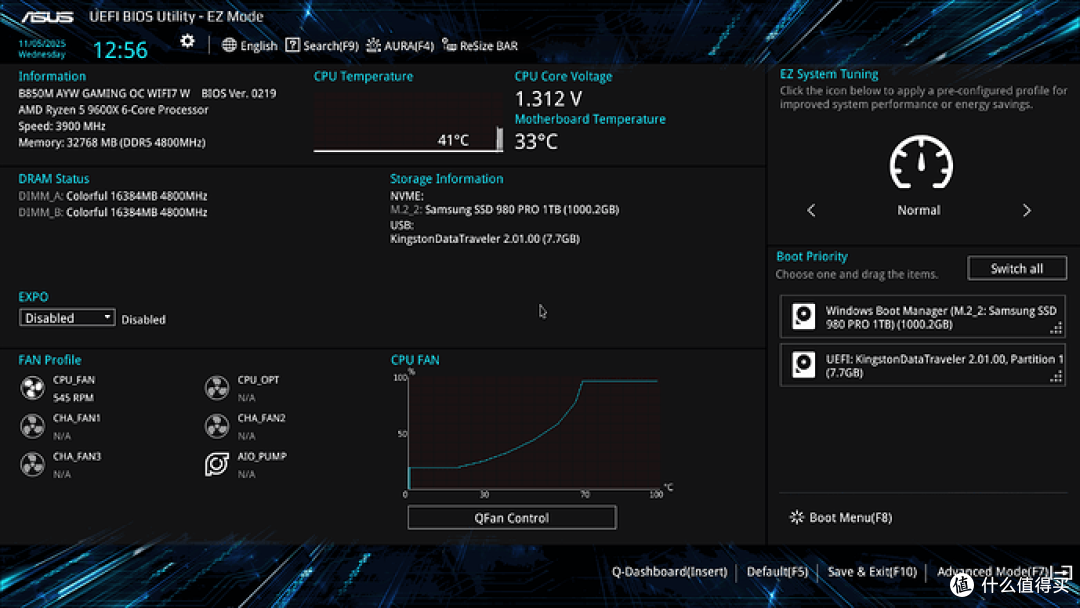The width and height of the screenshot is (1080, 608).
Task: Grab the KingstonDataTraveler entry drag handle
Action: click(1056, 376)
